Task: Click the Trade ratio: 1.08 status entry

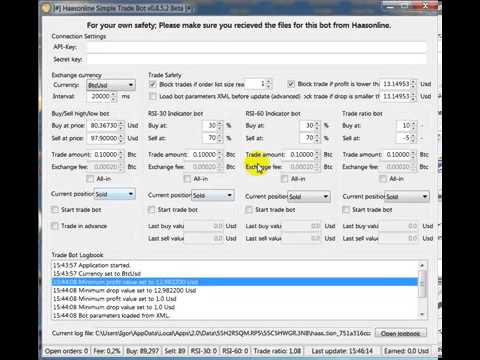Action: tap(277, 351)
